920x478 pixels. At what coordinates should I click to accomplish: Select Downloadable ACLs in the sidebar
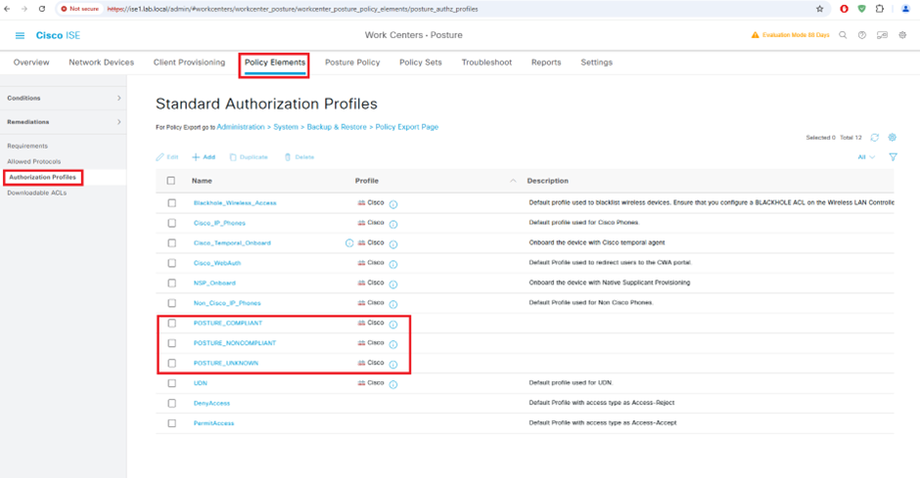(37, 192)
